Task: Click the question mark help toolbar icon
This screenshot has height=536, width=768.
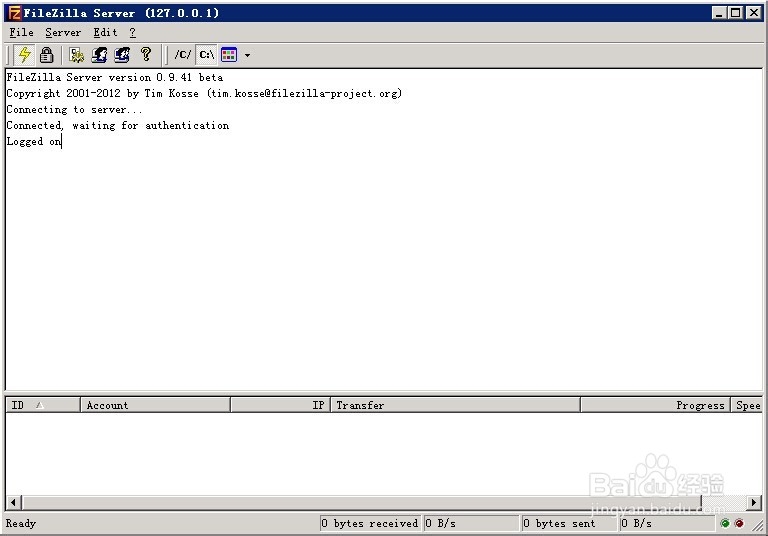Action: [145, 54]
